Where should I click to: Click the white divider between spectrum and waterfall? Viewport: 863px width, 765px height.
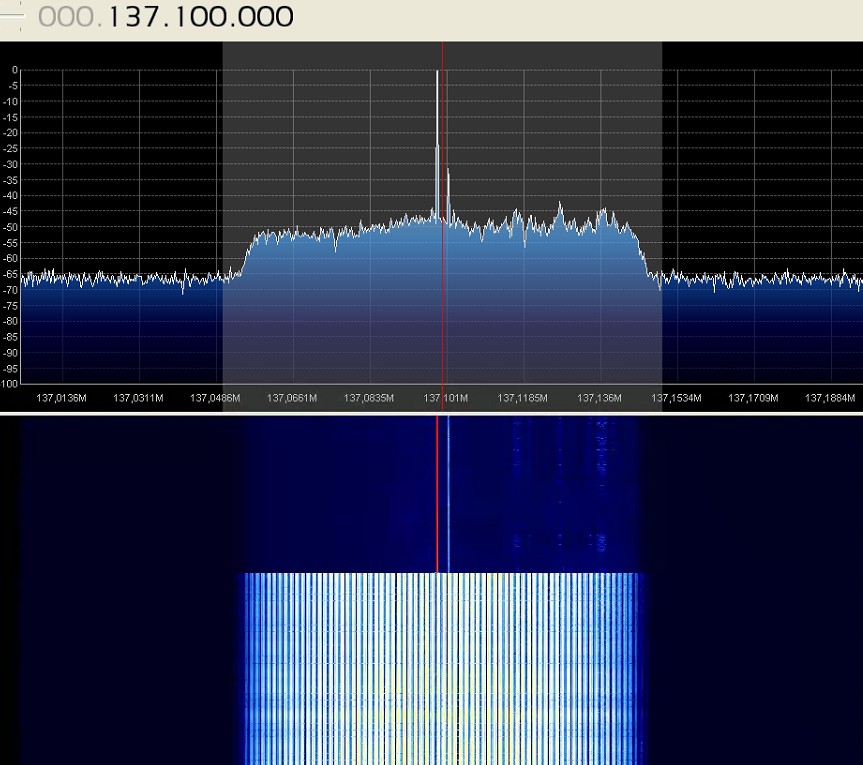[431, 413]
